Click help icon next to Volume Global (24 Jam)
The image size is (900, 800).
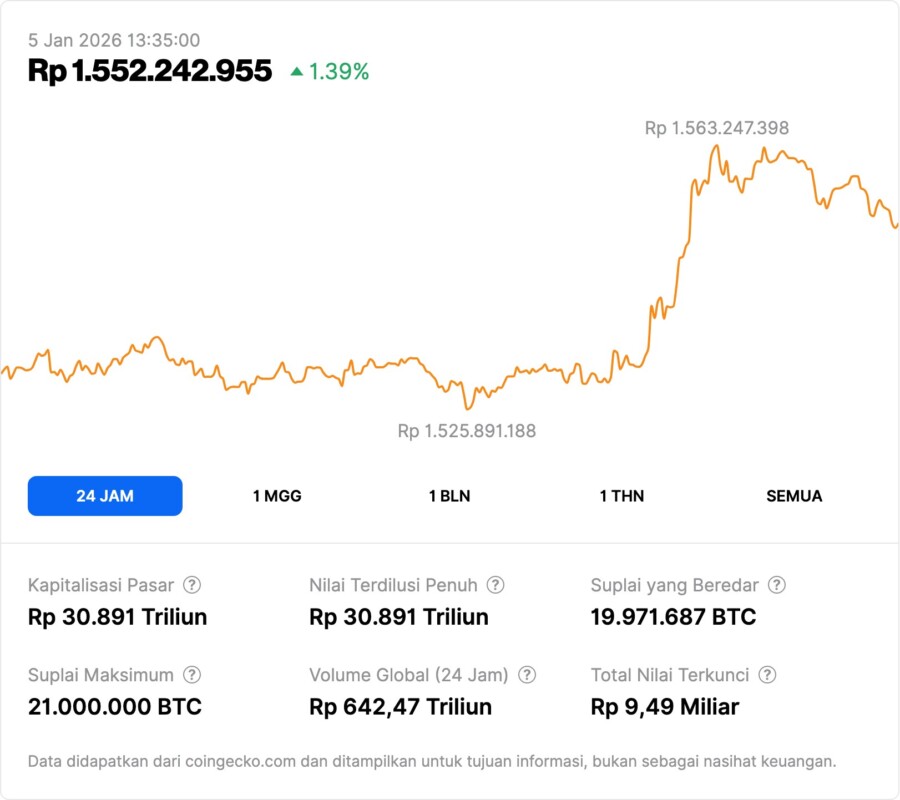[527, 675]
